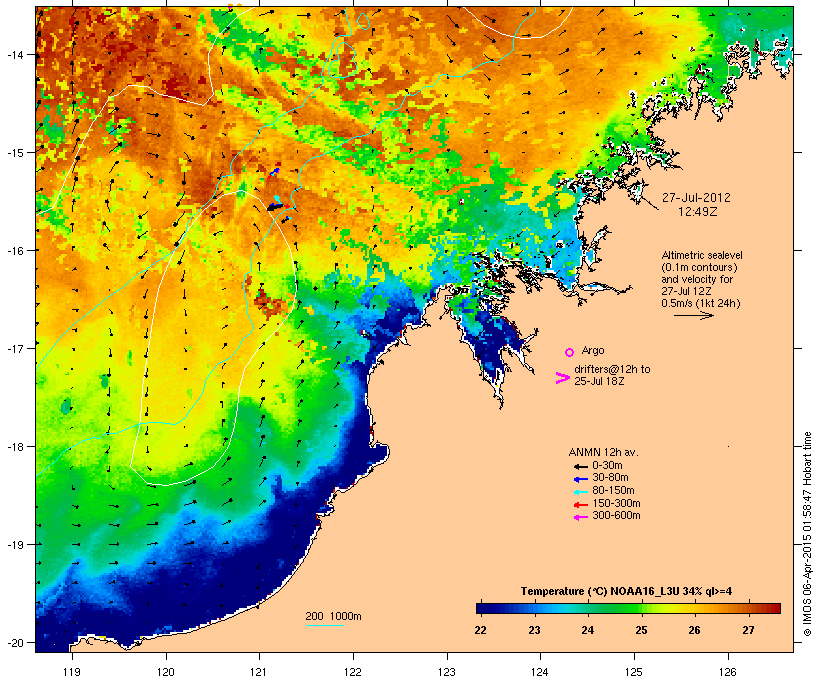
Task: Click the 200 1000m isobath label
Action: click(333, 616)
